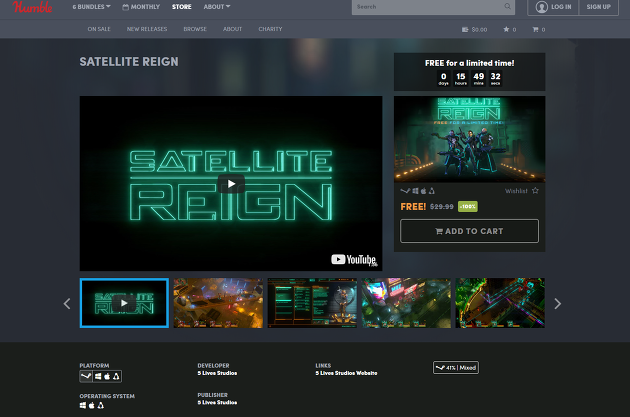The height and width of the screenshot is (417, 630).
Task: Click the Steam 41% Mixed rating badge
Action: click(456, 368)
